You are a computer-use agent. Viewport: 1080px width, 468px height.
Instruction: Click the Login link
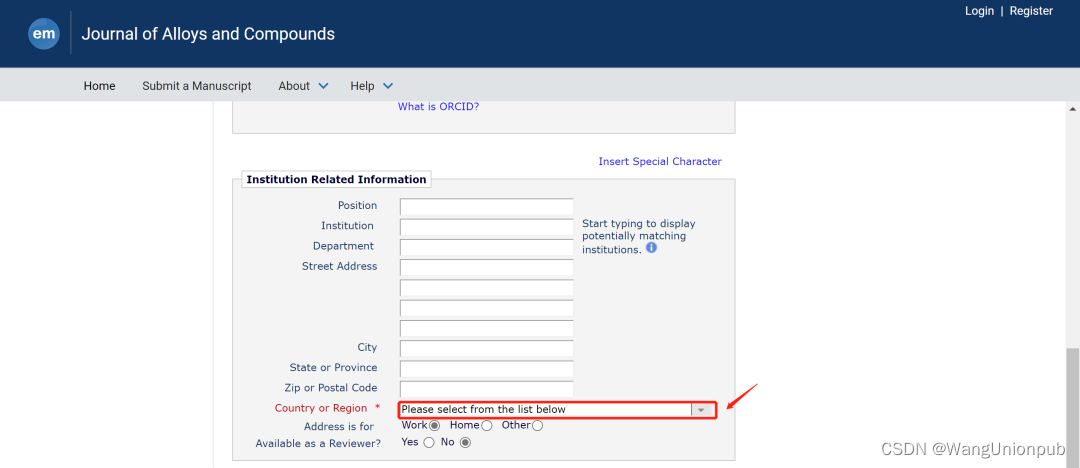(x=979, y=11)
